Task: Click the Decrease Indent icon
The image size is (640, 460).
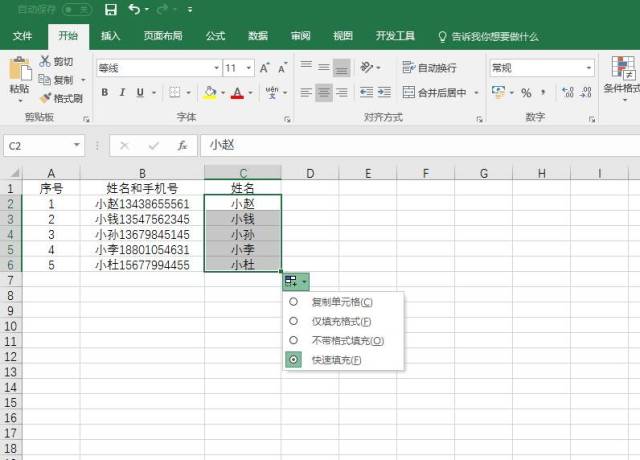Action: point(366,93)
